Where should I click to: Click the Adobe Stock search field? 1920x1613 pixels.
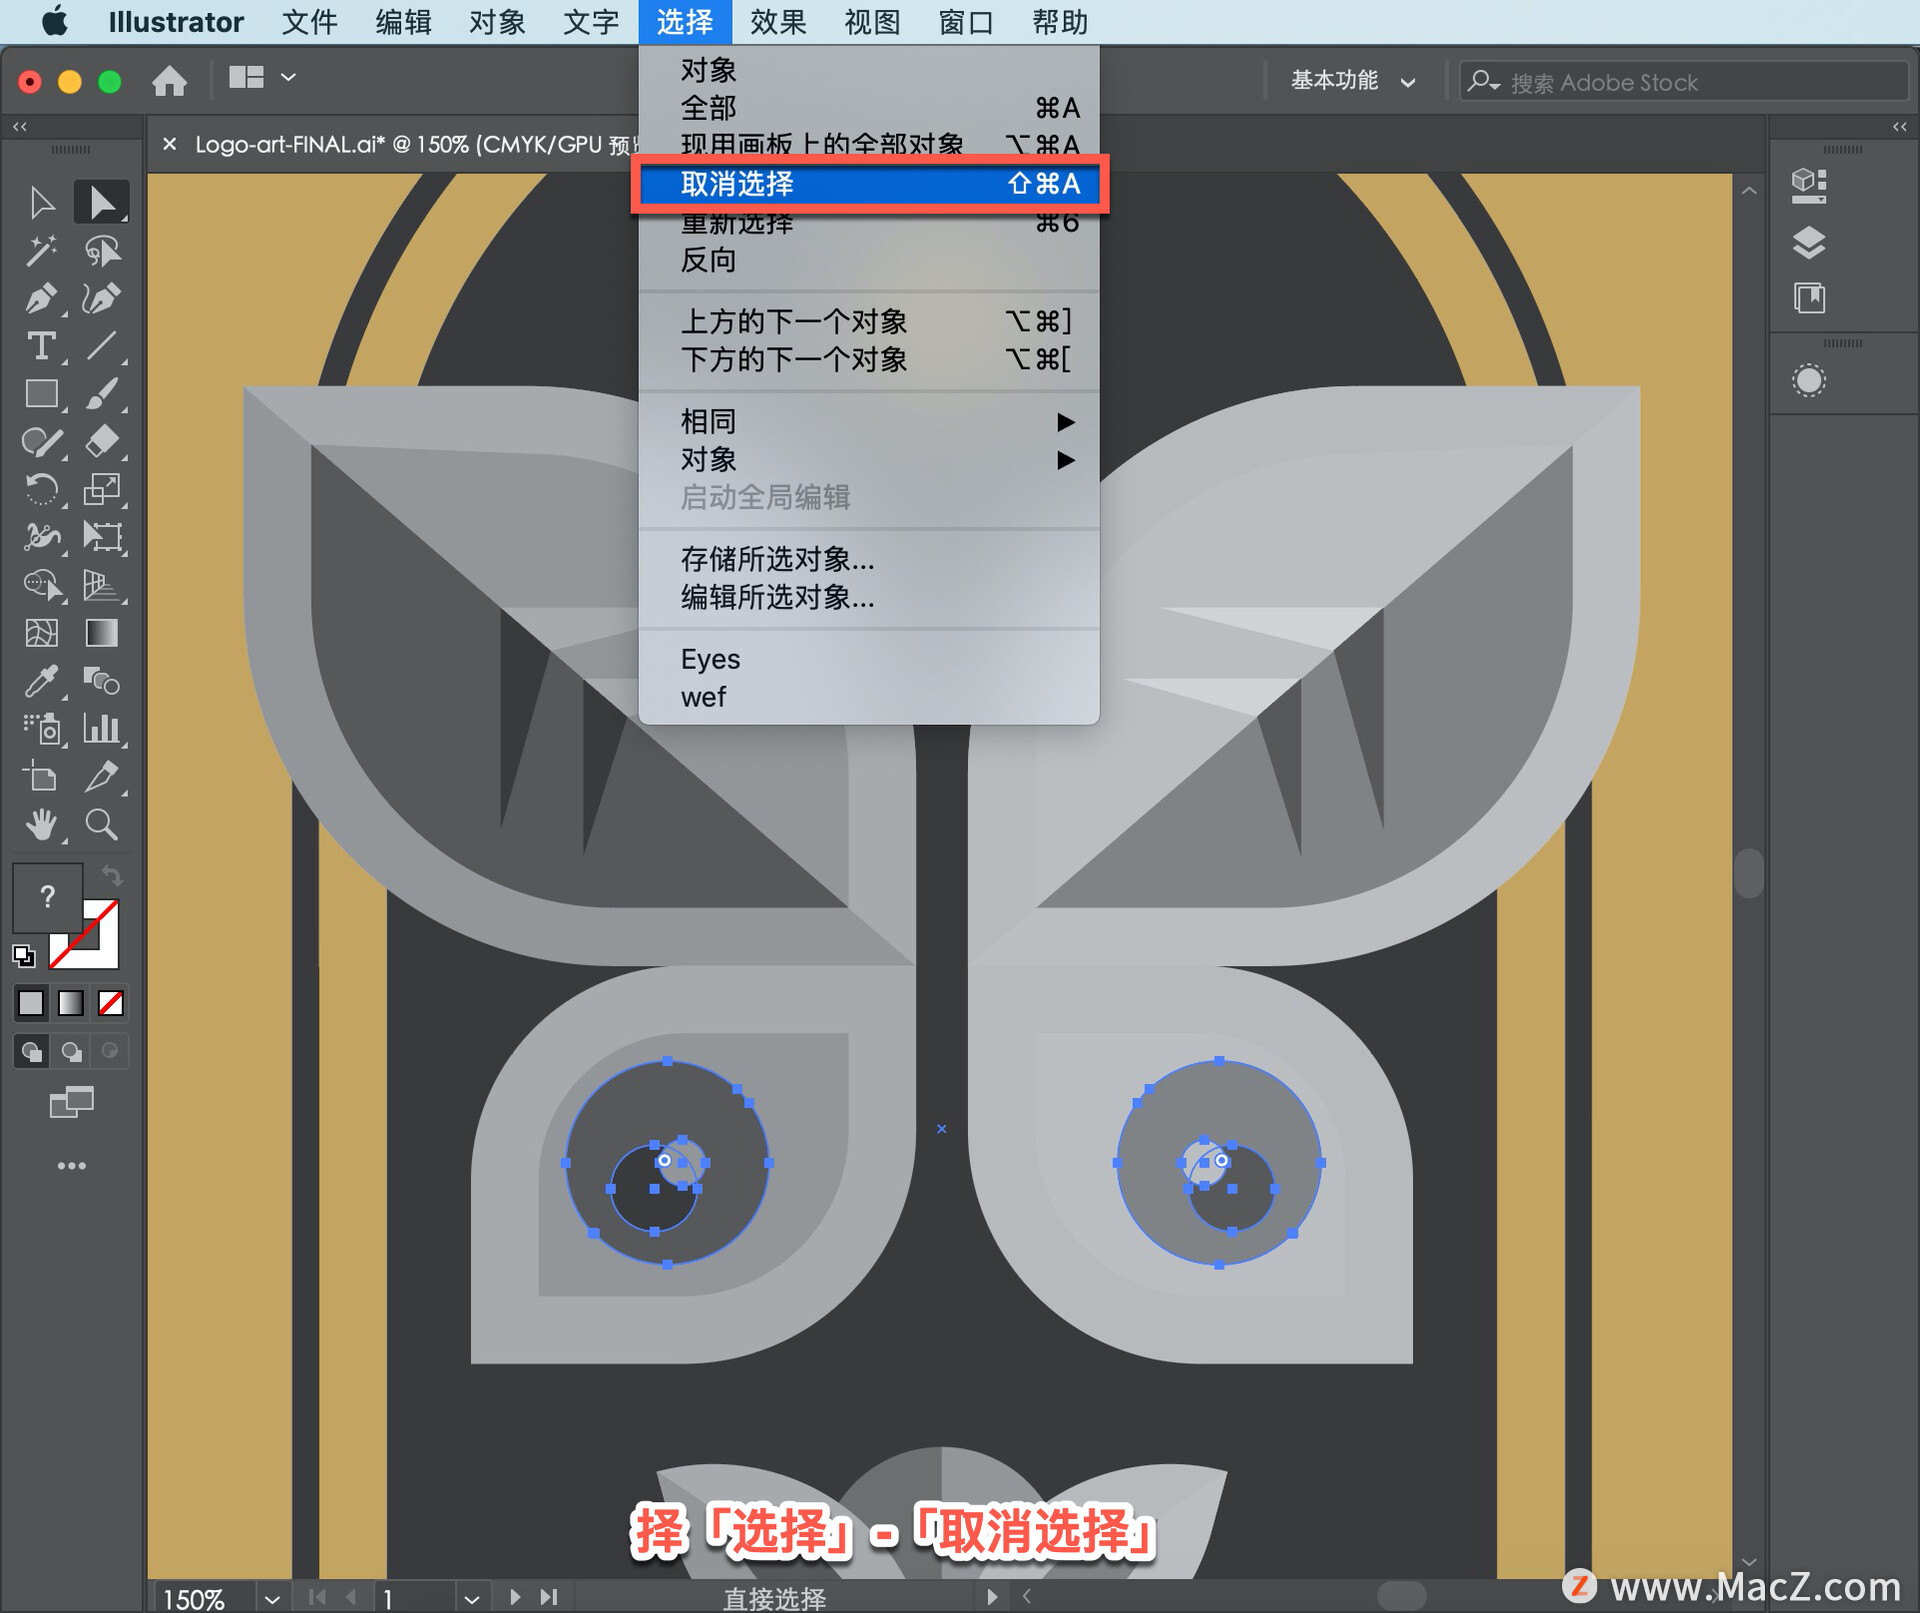tap(1600, 78)
